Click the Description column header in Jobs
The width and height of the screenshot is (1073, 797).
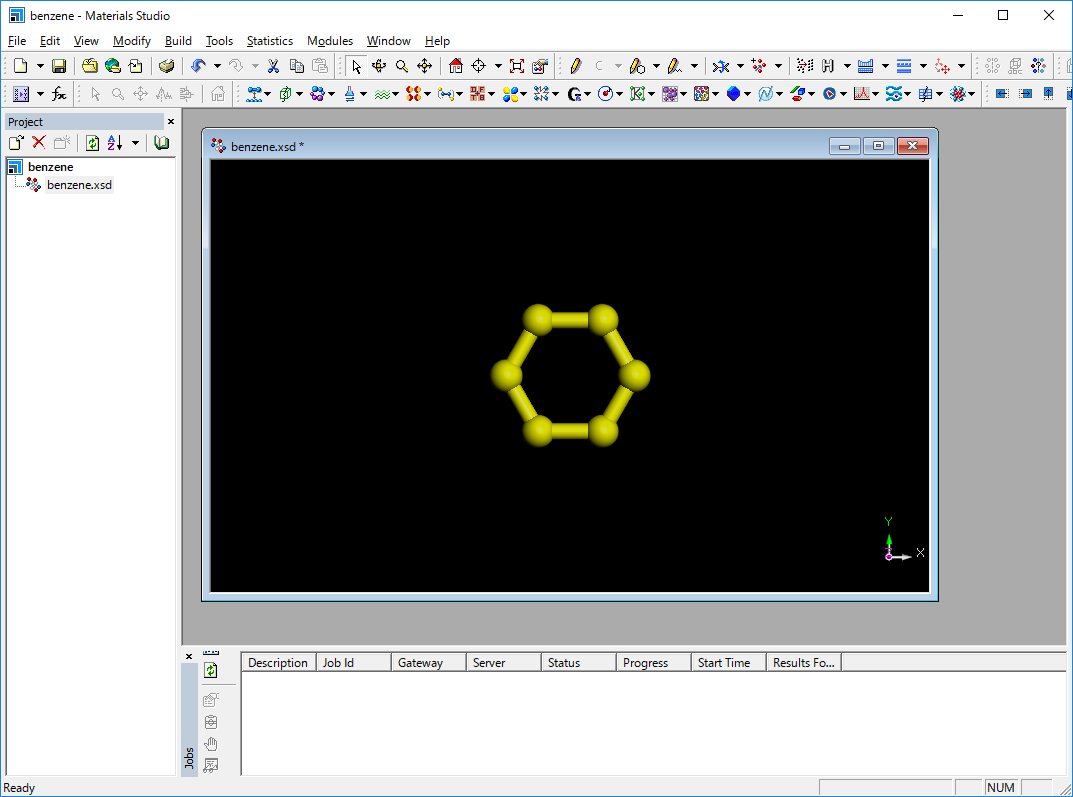278,662
